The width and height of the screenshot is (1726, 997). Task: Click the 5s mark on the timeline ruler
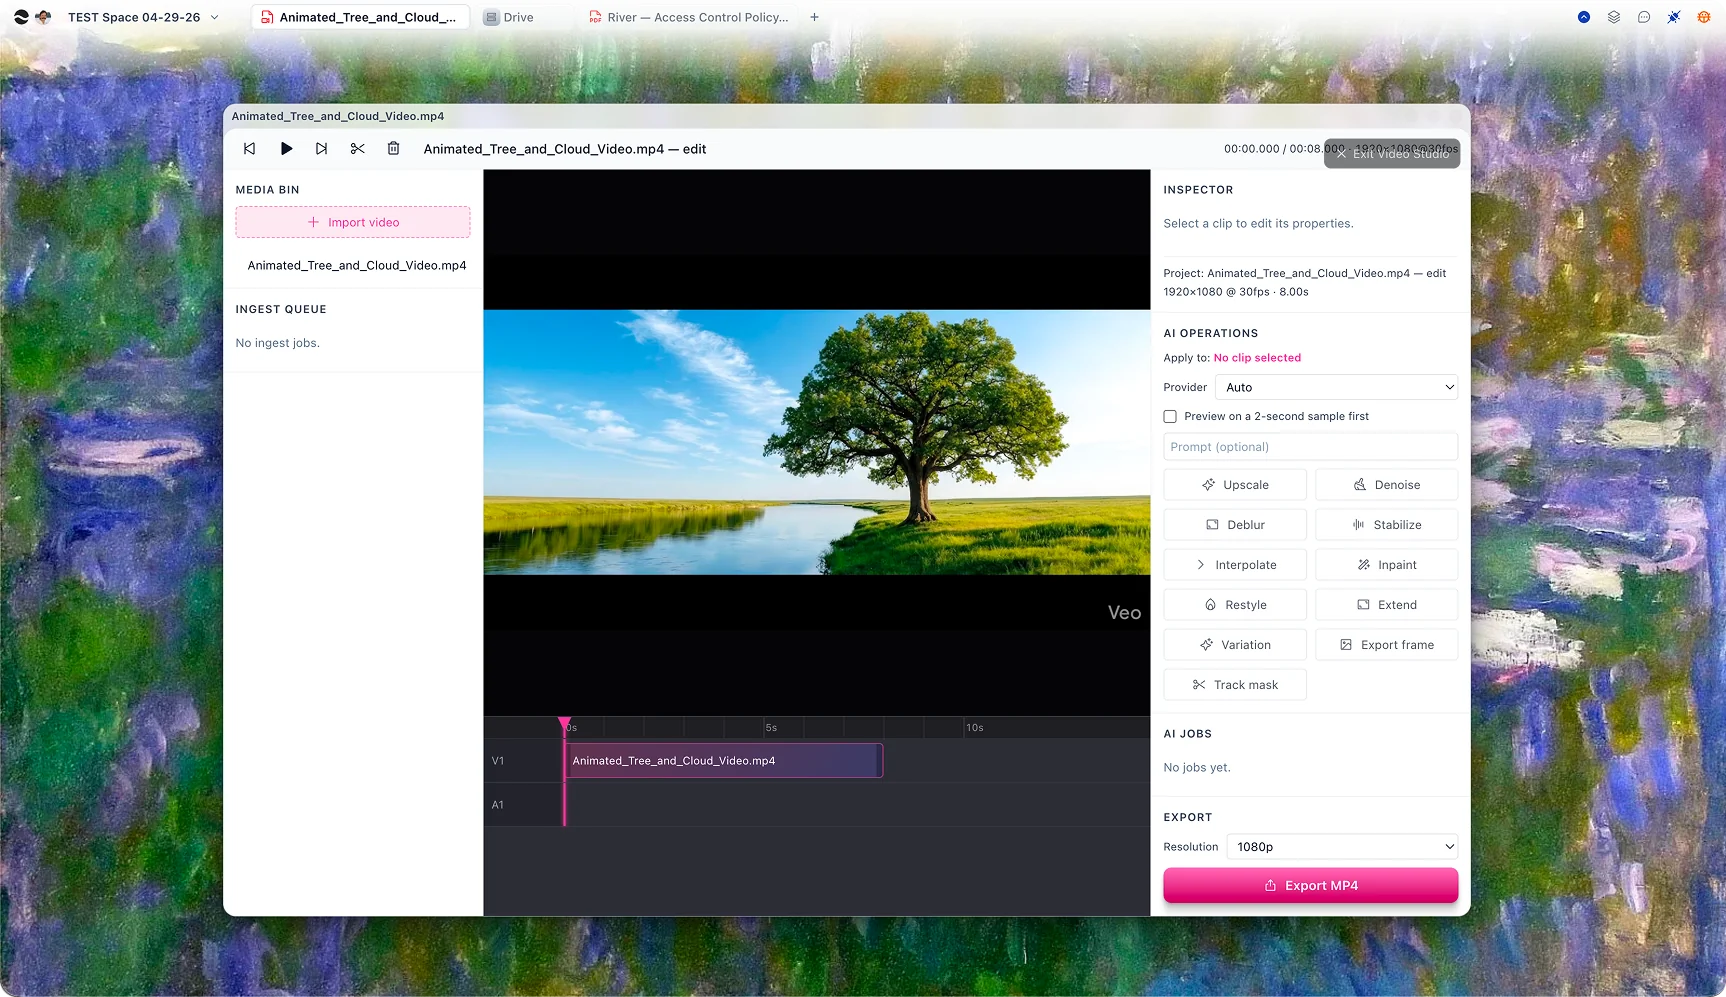(x=771, y=728)
